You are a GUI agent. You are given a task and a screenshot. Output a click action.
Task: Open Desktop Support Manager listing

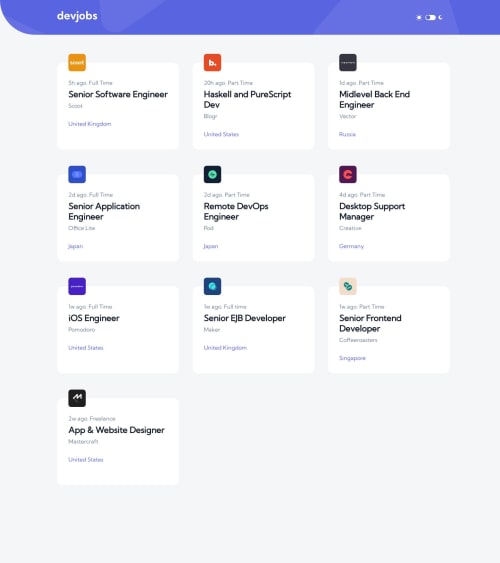click(372, 211)
